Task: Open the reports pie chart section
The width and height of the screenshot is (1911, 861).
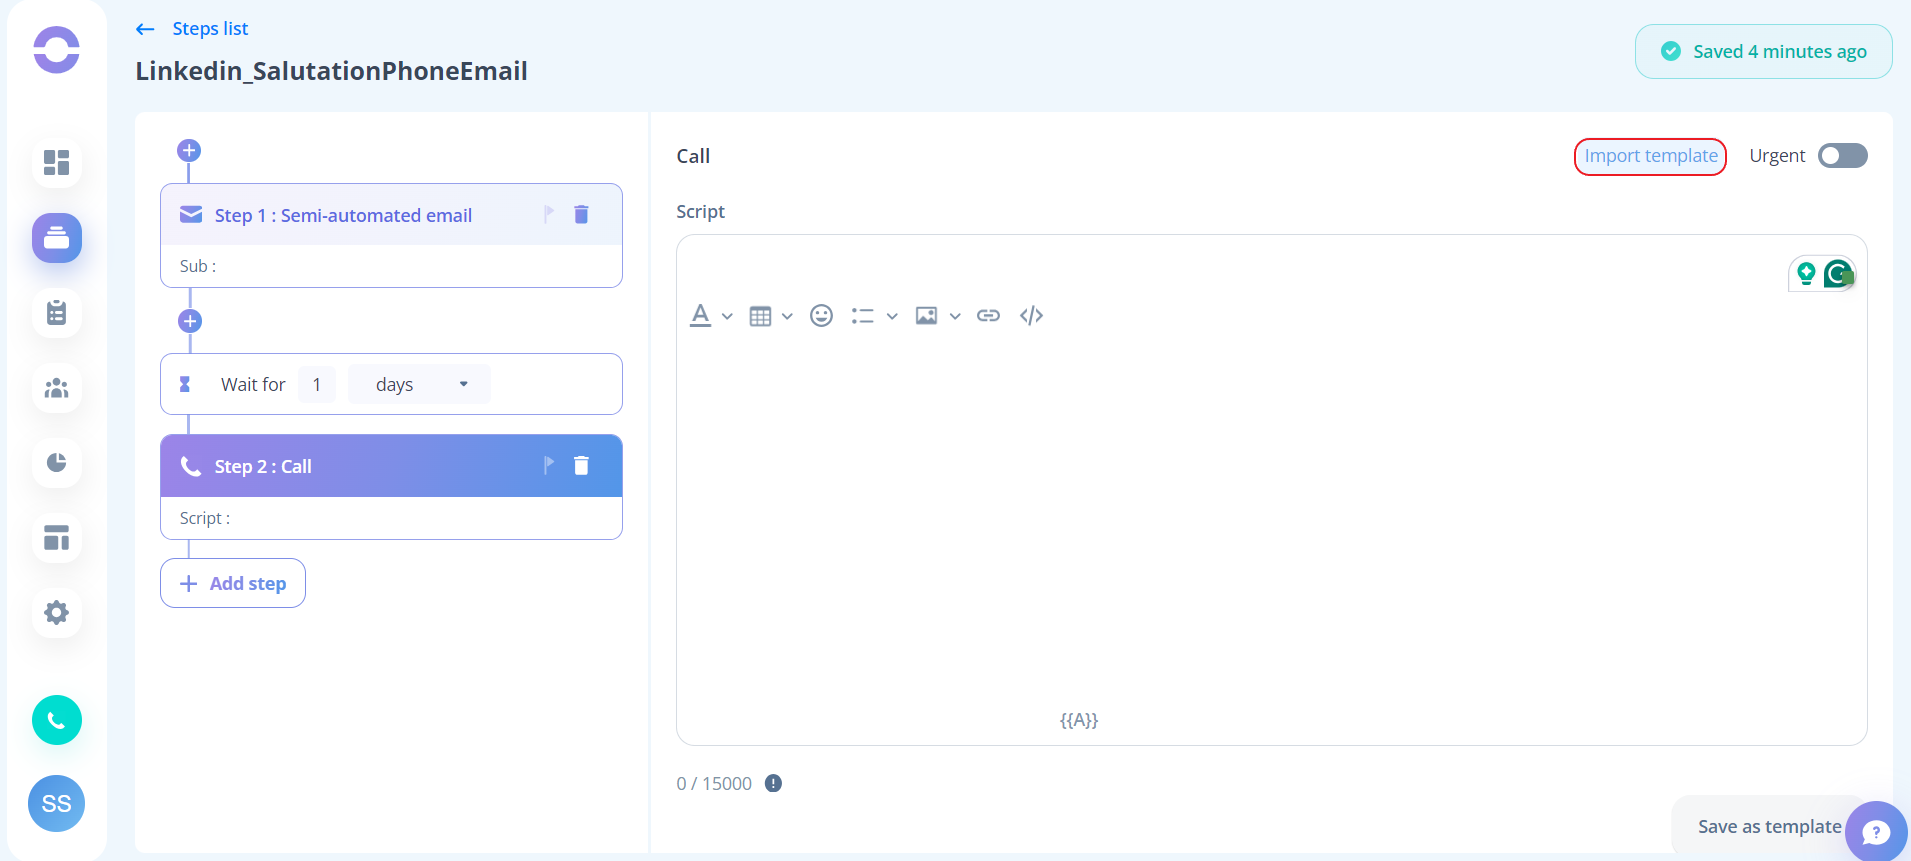Action: (x=57, y=462)
